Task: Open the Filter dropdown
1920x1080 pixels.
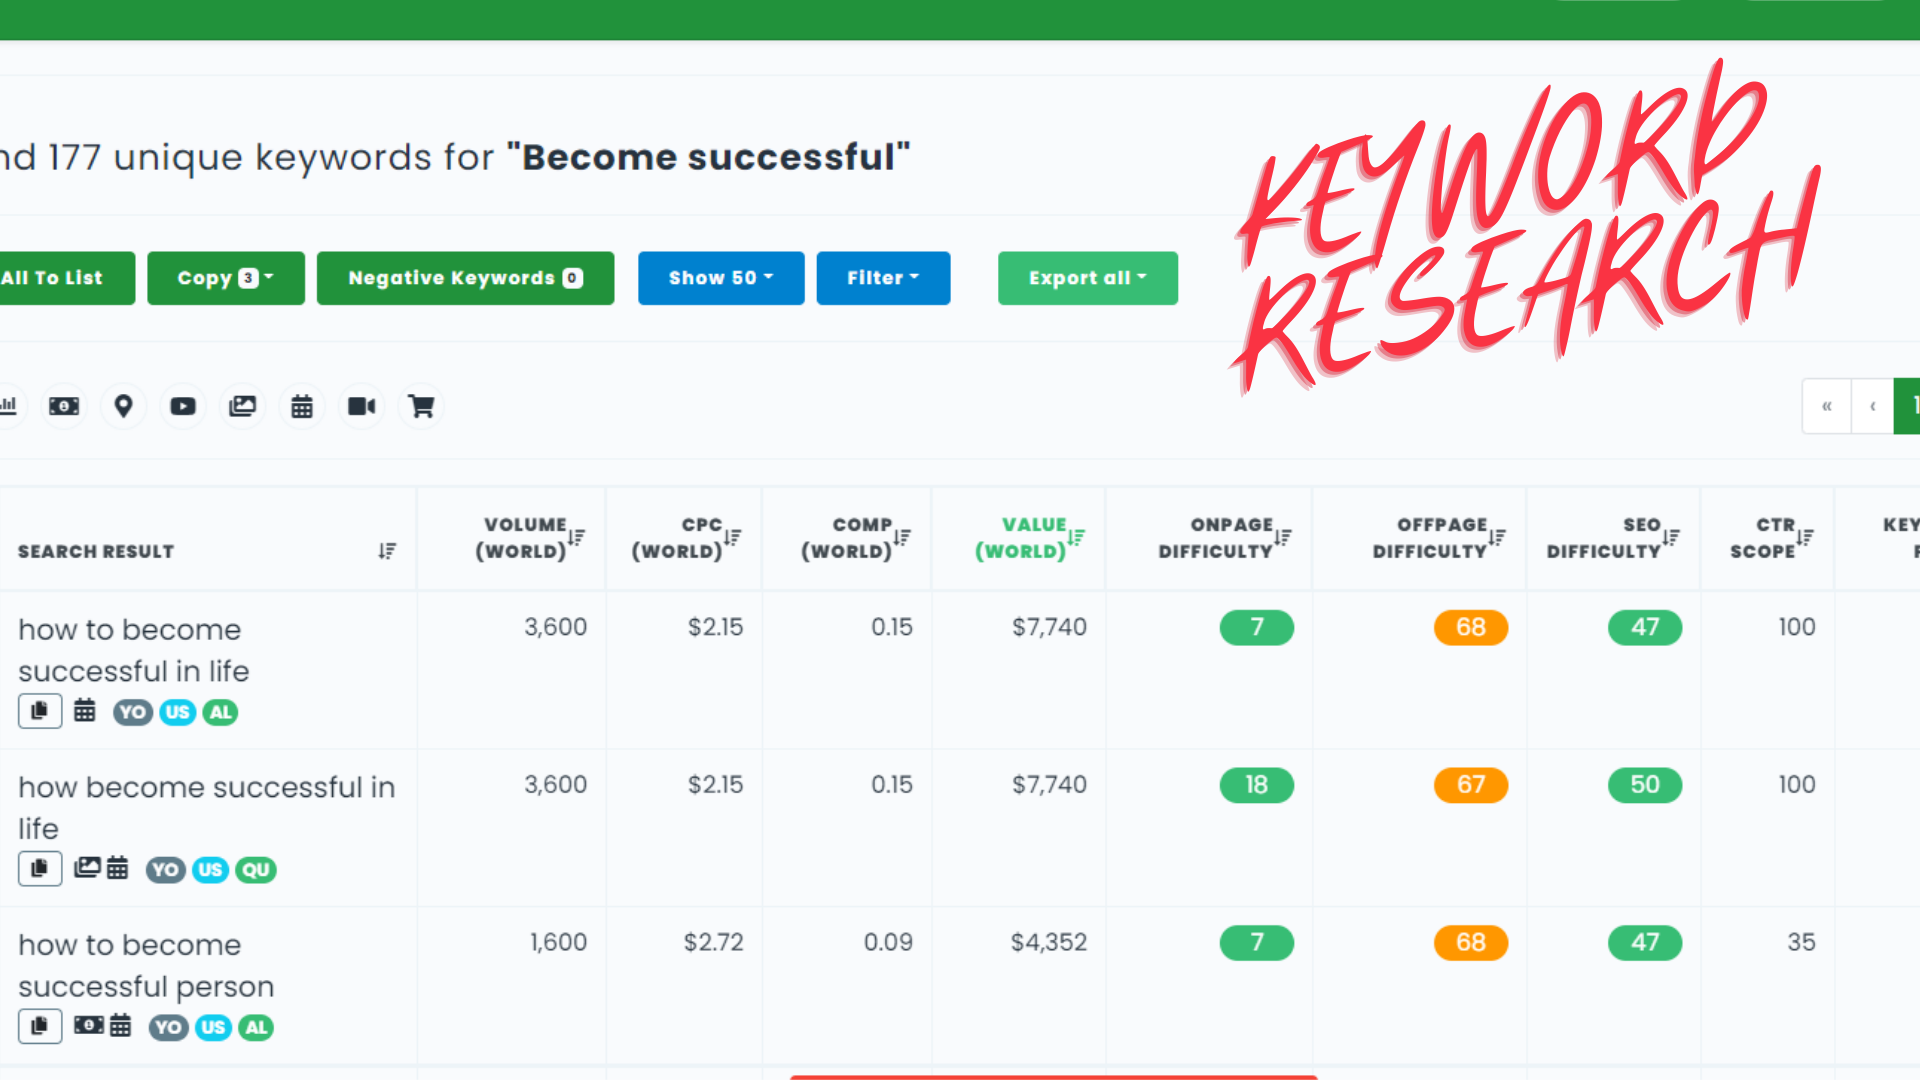Action: tap(883, 278)
